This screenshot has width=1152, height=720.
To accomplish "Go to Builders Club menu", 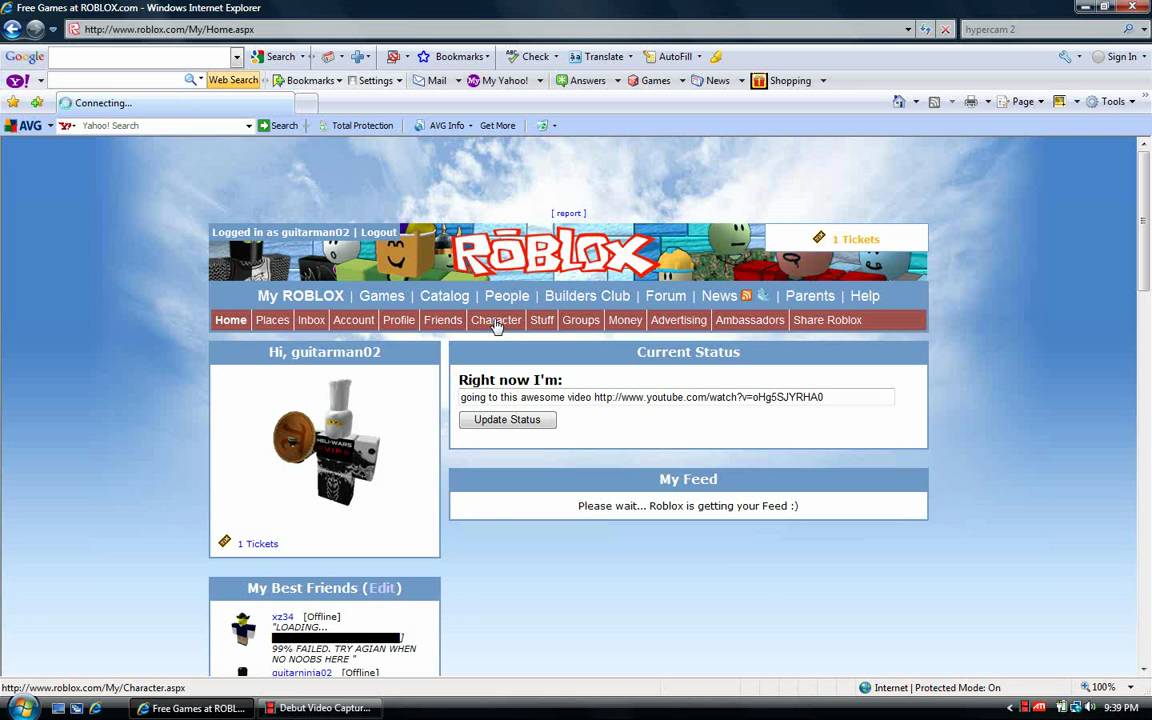I will pyautogui.click(x=587, y=296).
